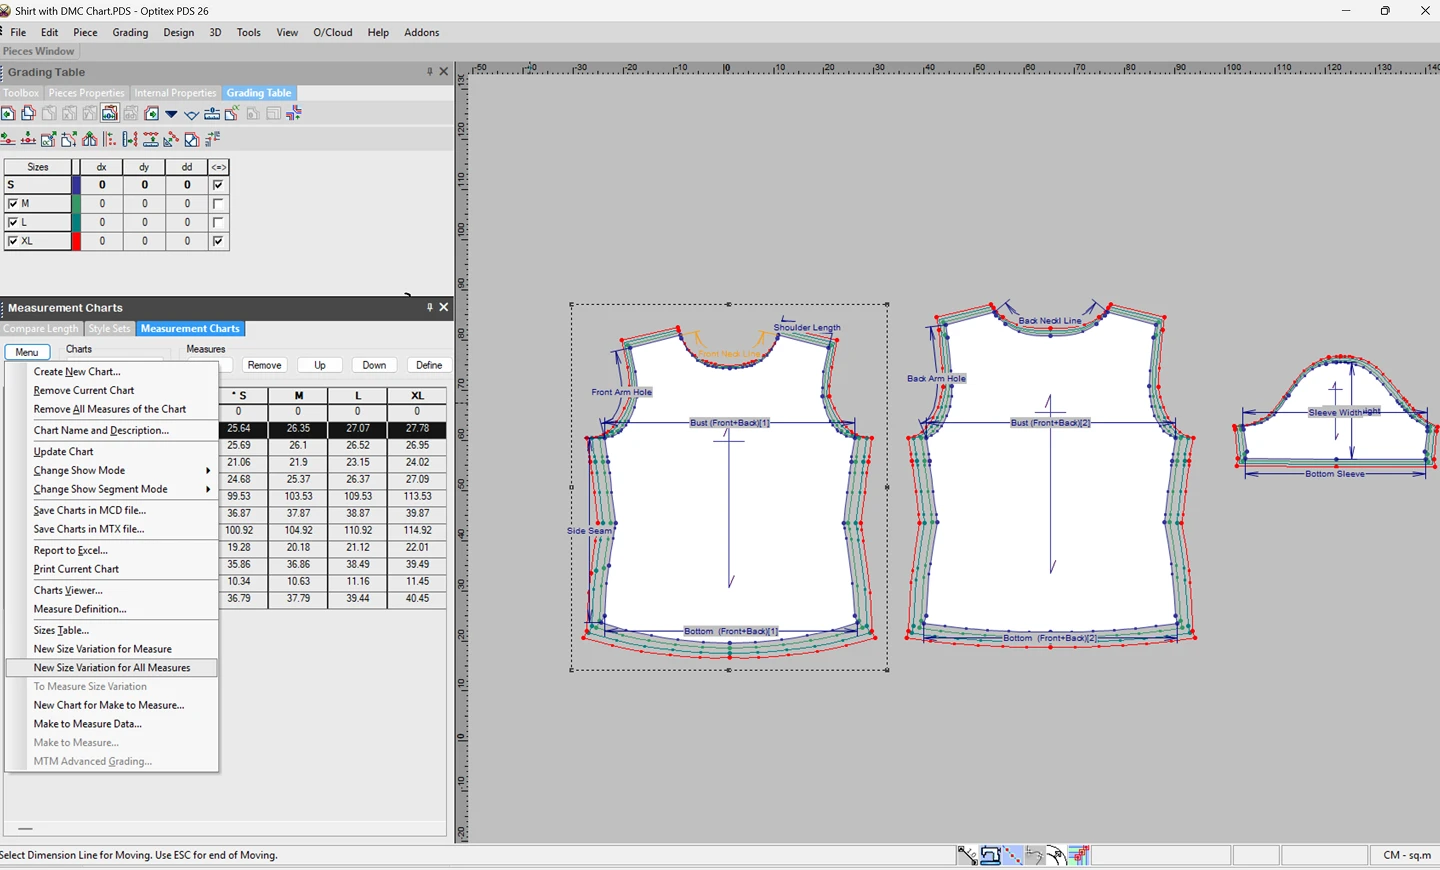Image resolution: width=1440 pixels, height=870 pixels.
Task: Uncheck the M size checkbox
Action: [13, 204]
